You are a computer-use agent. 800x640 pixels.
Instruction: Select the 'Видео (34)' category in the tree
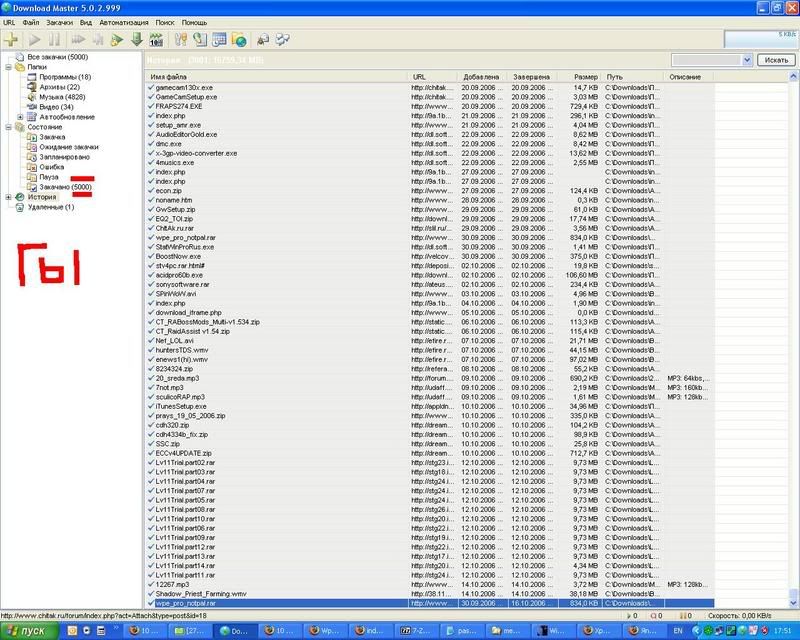pos(56,107)
